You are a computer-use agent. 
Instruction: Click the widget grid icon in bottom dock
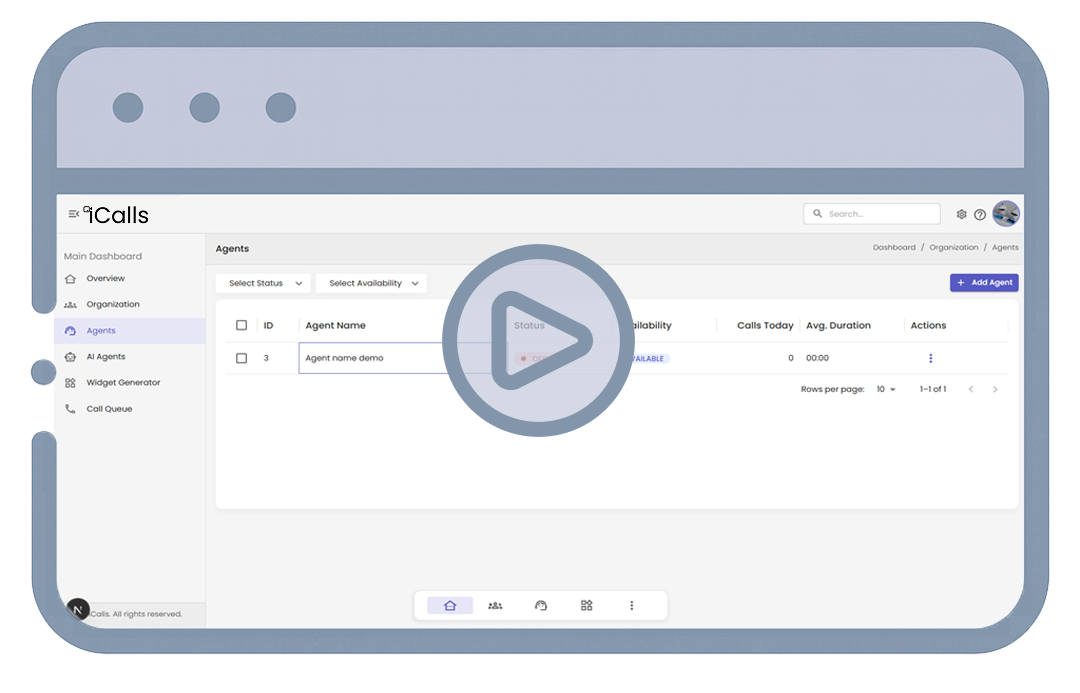[587, 605]
